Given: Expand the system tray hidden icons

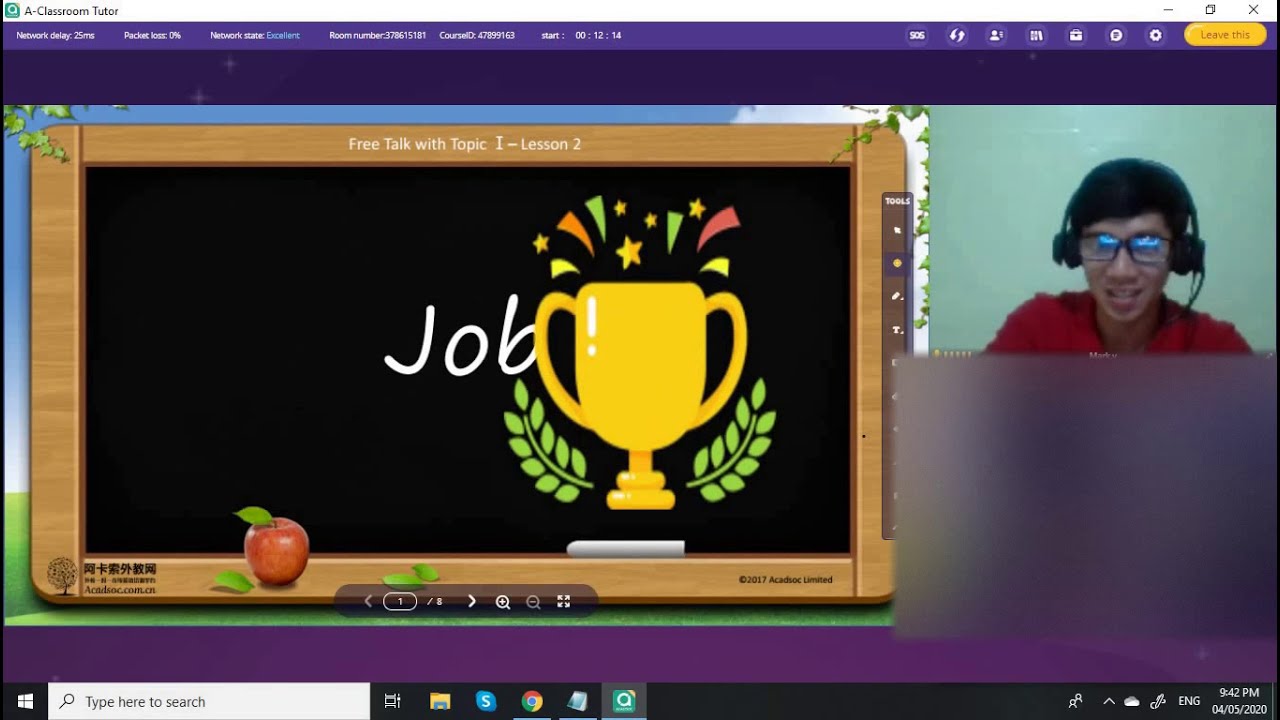Looking at the screenshot, I should 1108,701.
